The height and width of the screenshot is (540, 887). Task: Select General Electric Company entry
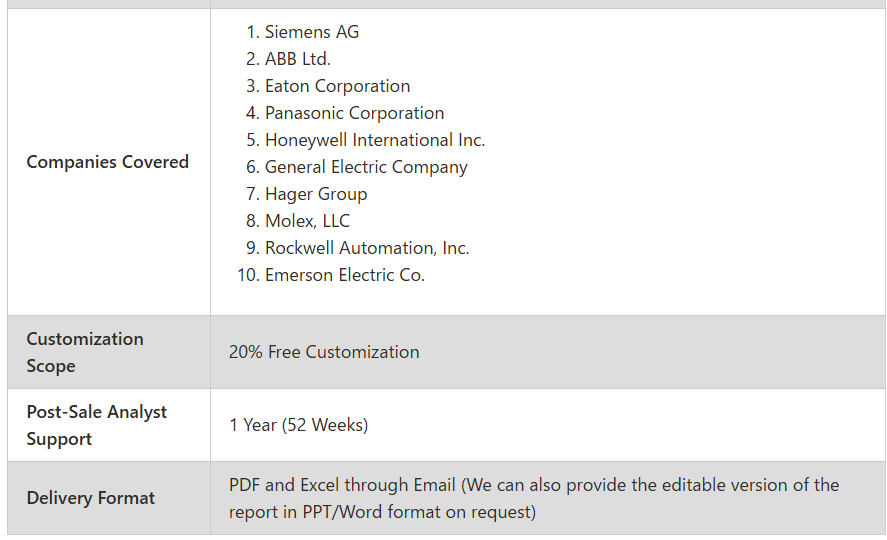tap(366, 167)
